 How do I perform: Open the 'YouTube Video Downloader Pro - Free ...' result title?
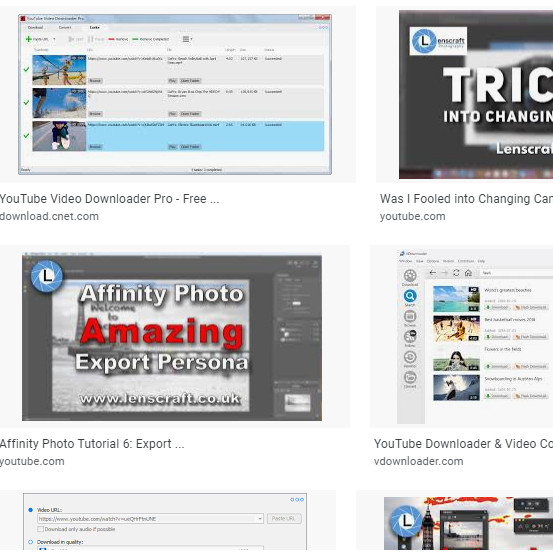coord(110,199)
